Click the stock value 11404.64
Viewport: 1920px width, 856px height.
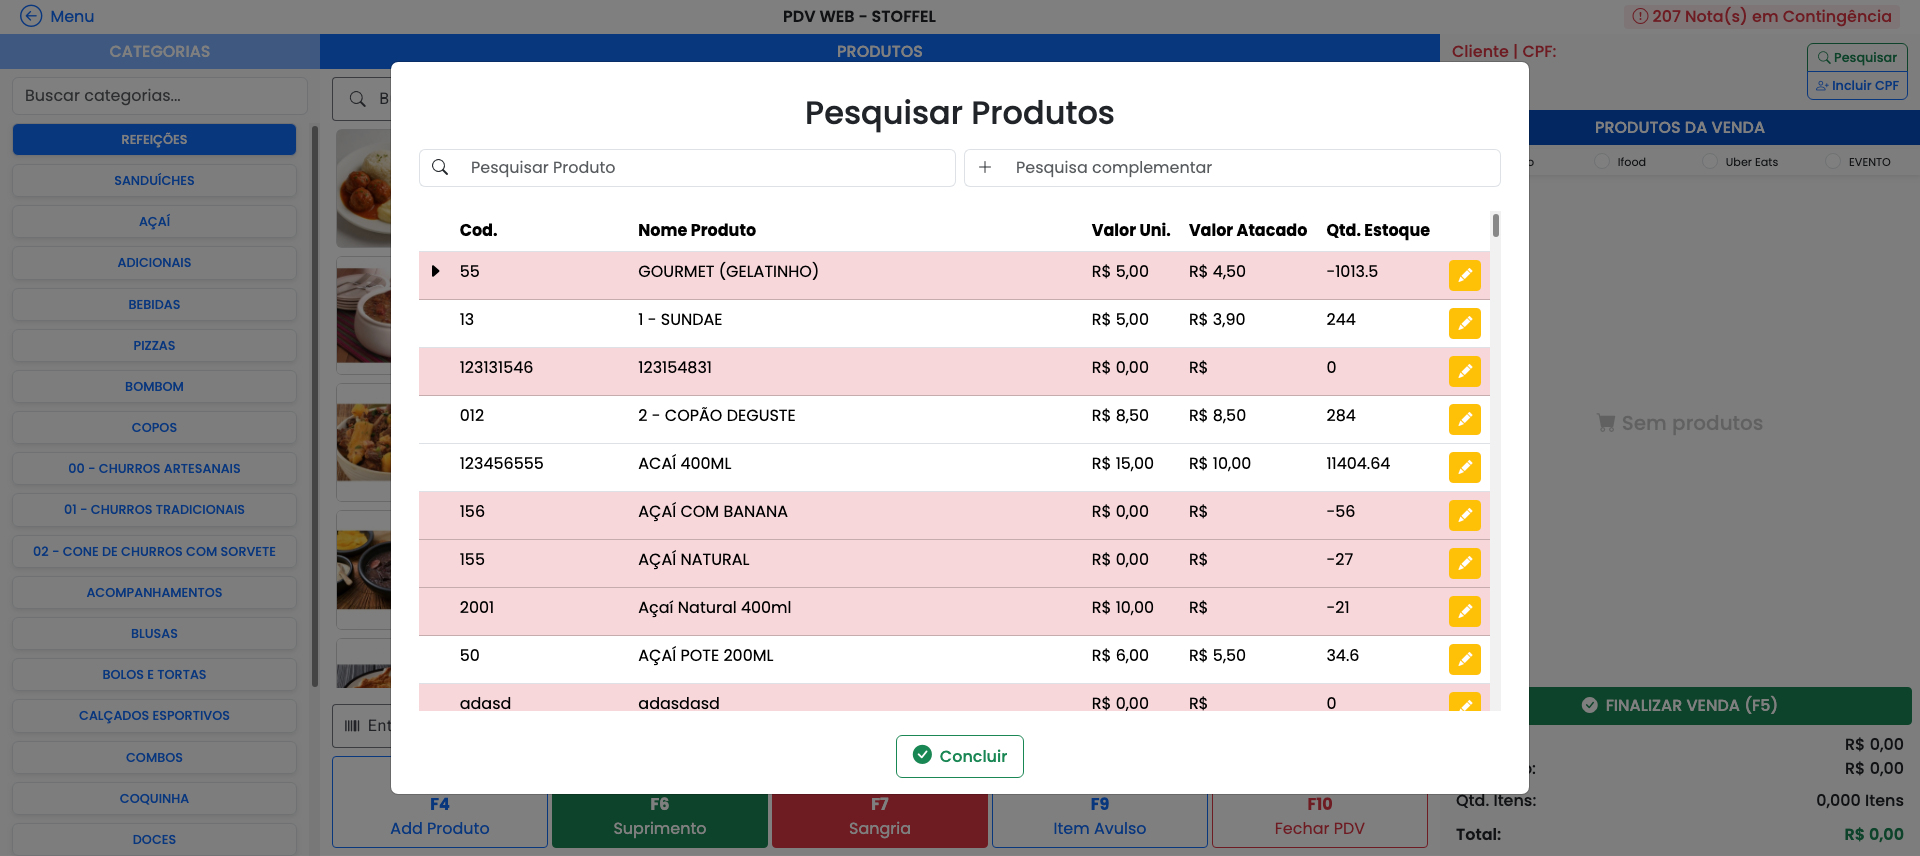1358,463
